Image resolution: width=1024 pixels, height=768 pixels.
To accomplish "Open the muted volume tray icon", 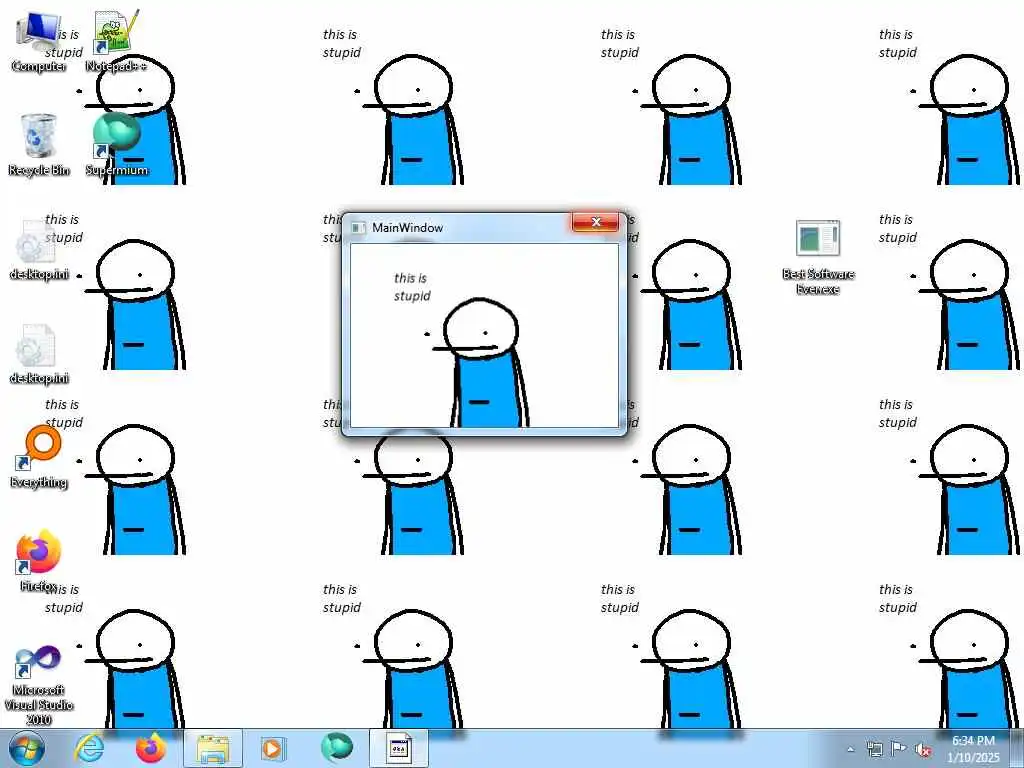I will pos(923,749).
